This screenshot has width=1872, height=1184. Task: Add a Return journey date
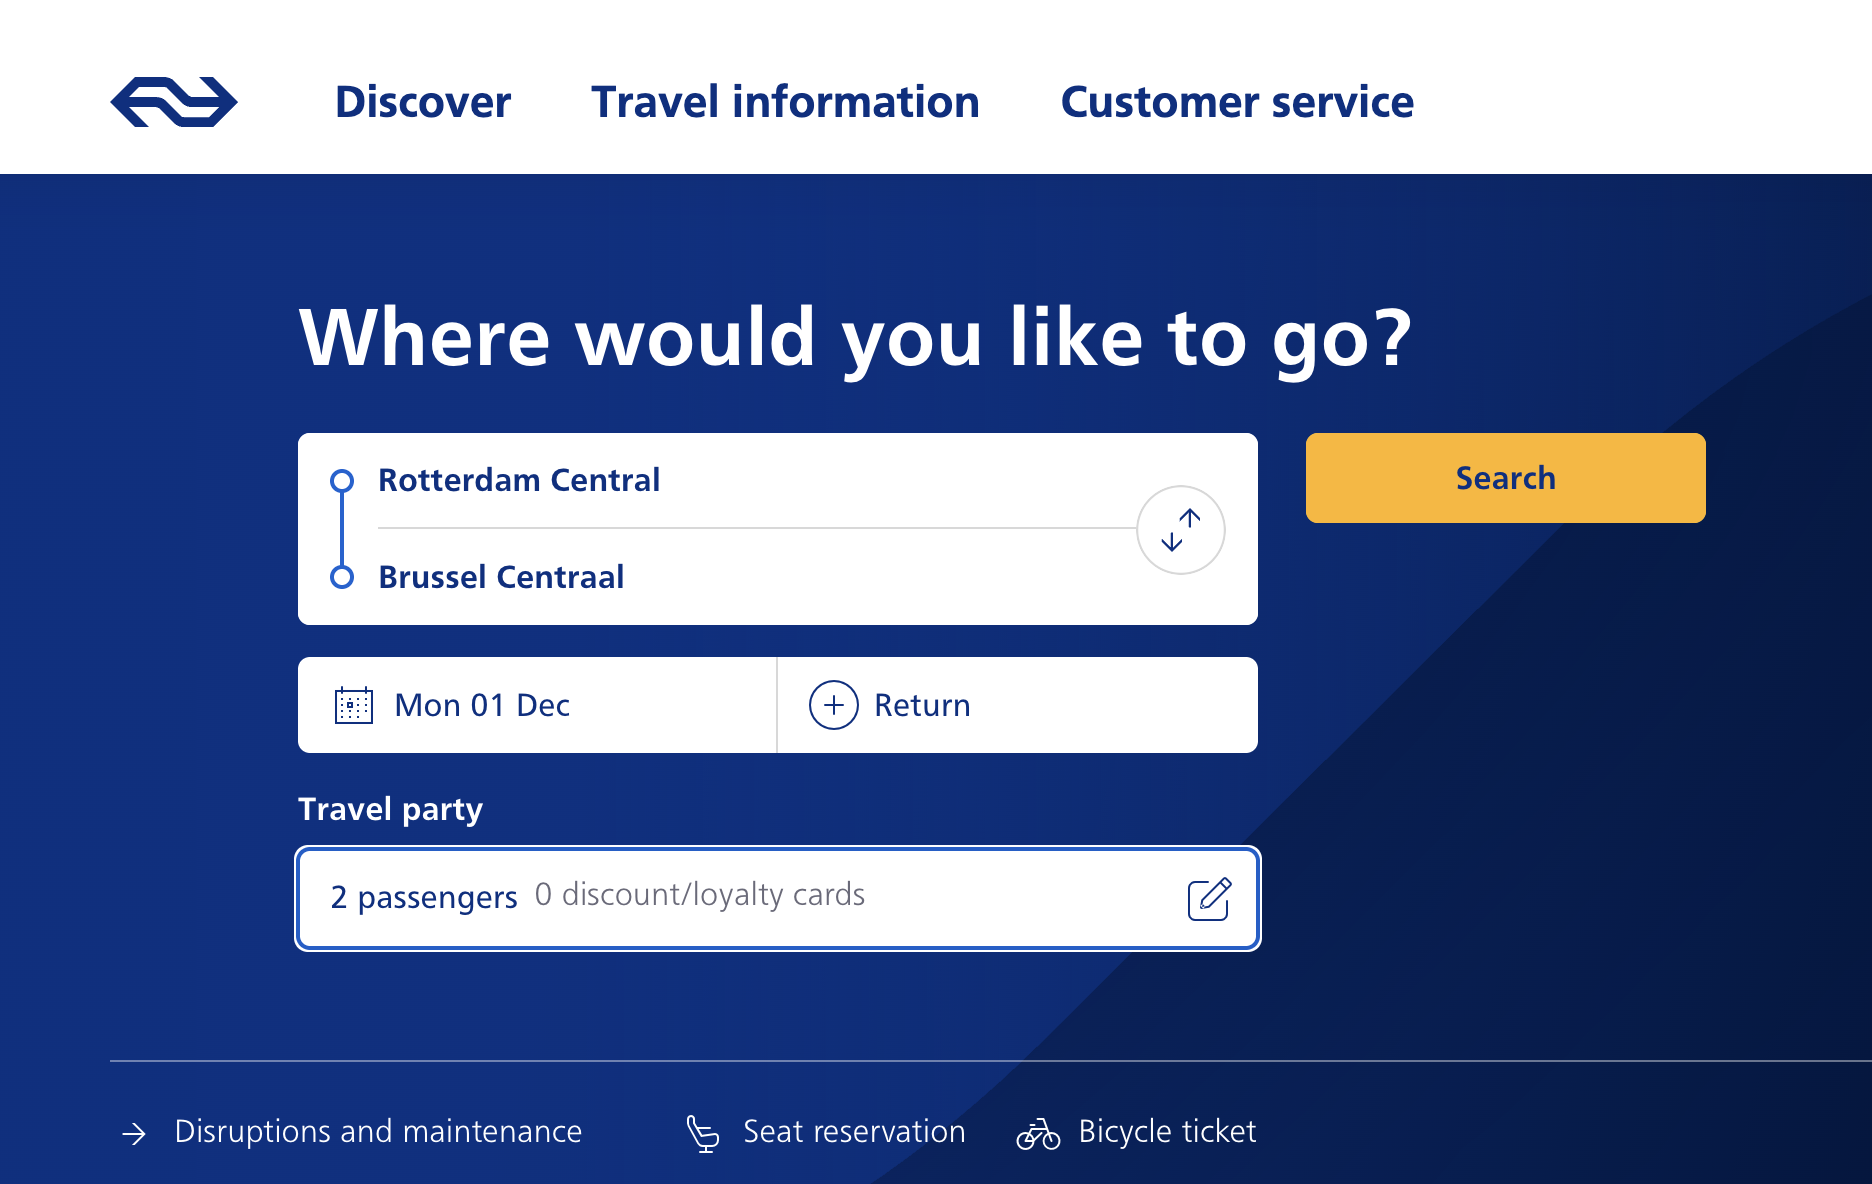pyautogui.click(x=922, y=705)
